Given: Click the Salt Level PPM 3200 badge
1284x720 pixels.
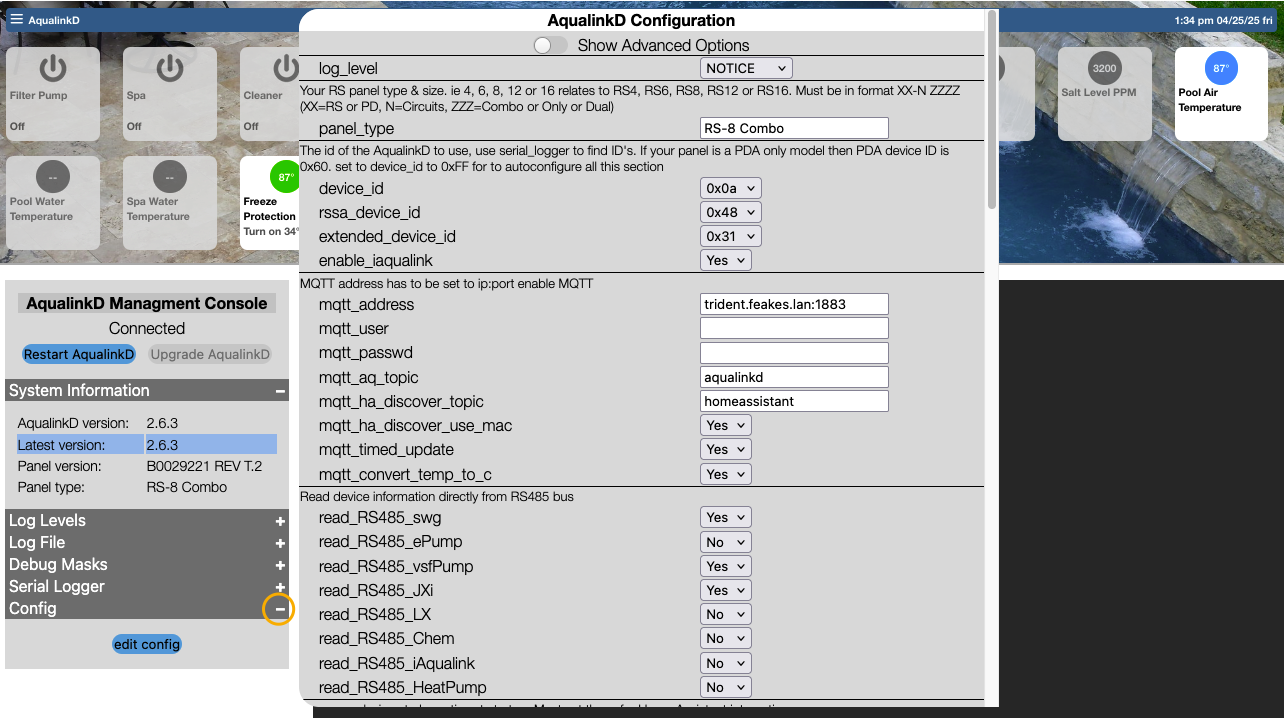Looking at the screenshot, I should (x=1104, y=68).
